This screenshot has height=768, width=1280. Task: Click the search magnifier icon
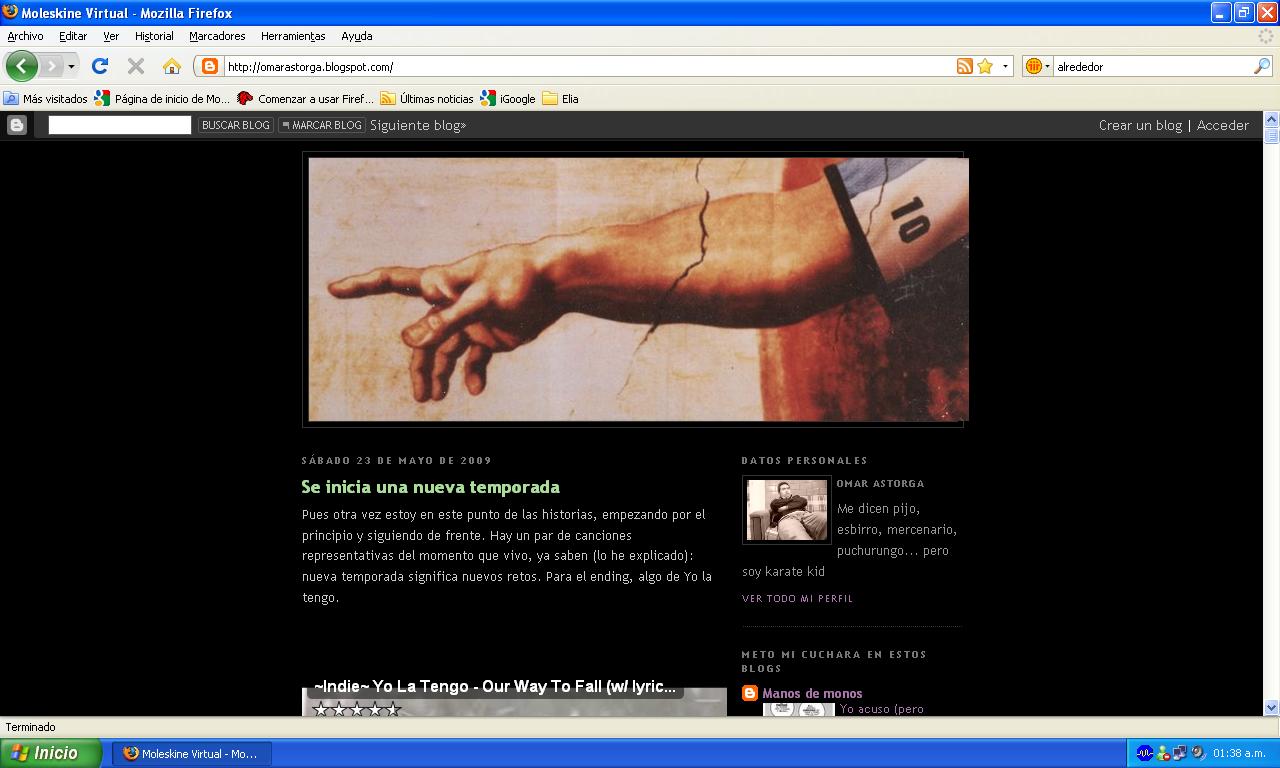[x=1262, y=66]
